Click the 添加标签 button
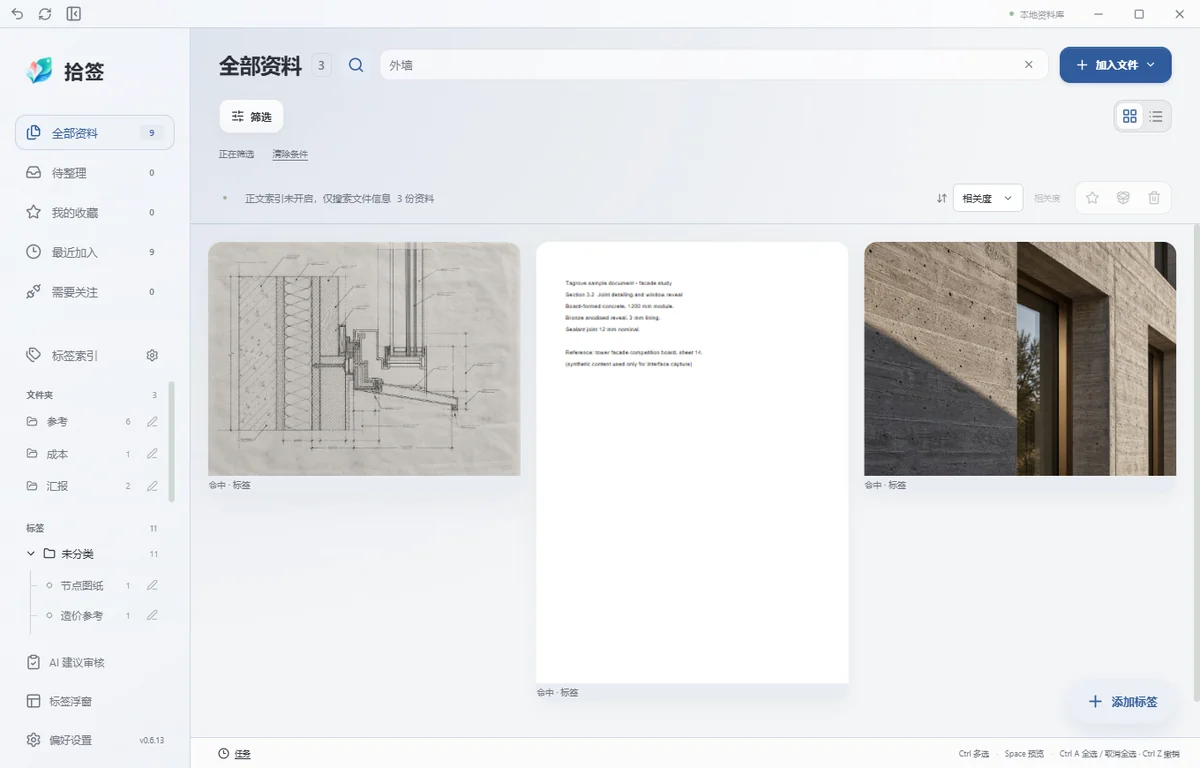 pyautogui.click(x=1122, y=702)
